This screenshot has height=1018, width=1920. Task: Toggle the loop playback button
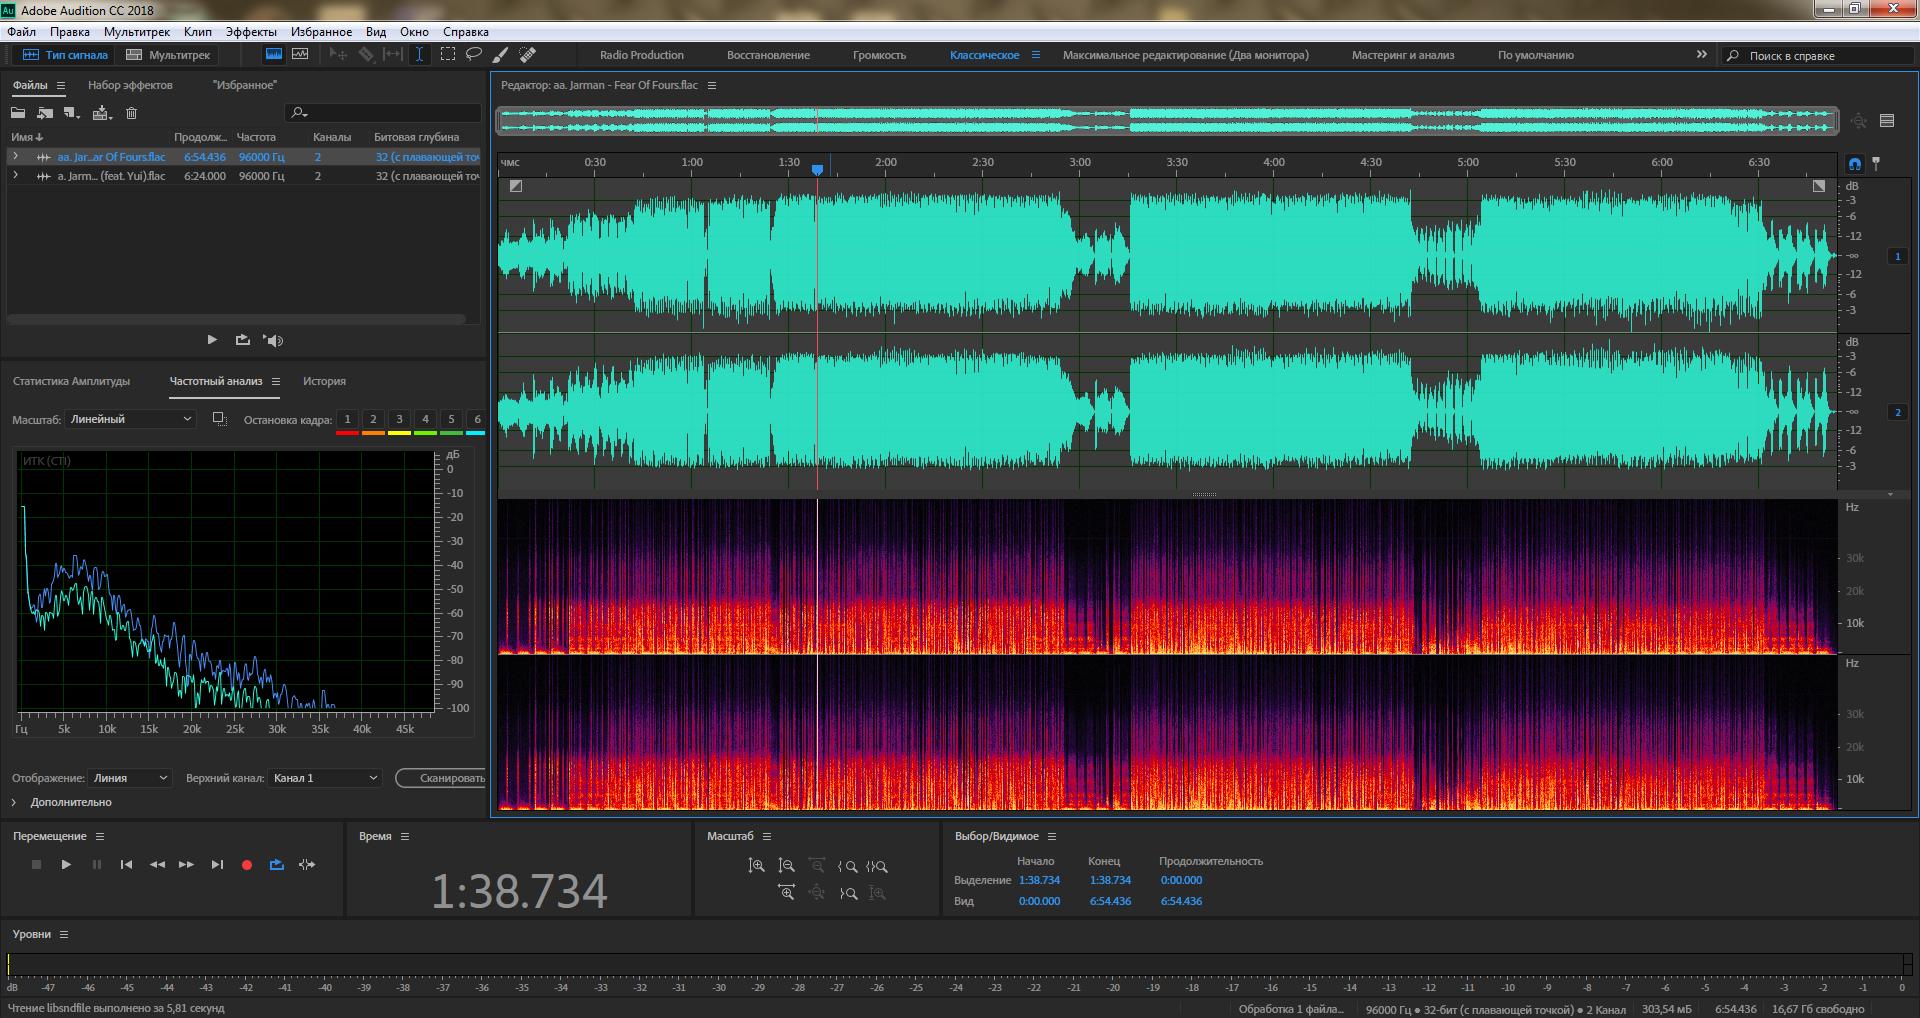277,865
